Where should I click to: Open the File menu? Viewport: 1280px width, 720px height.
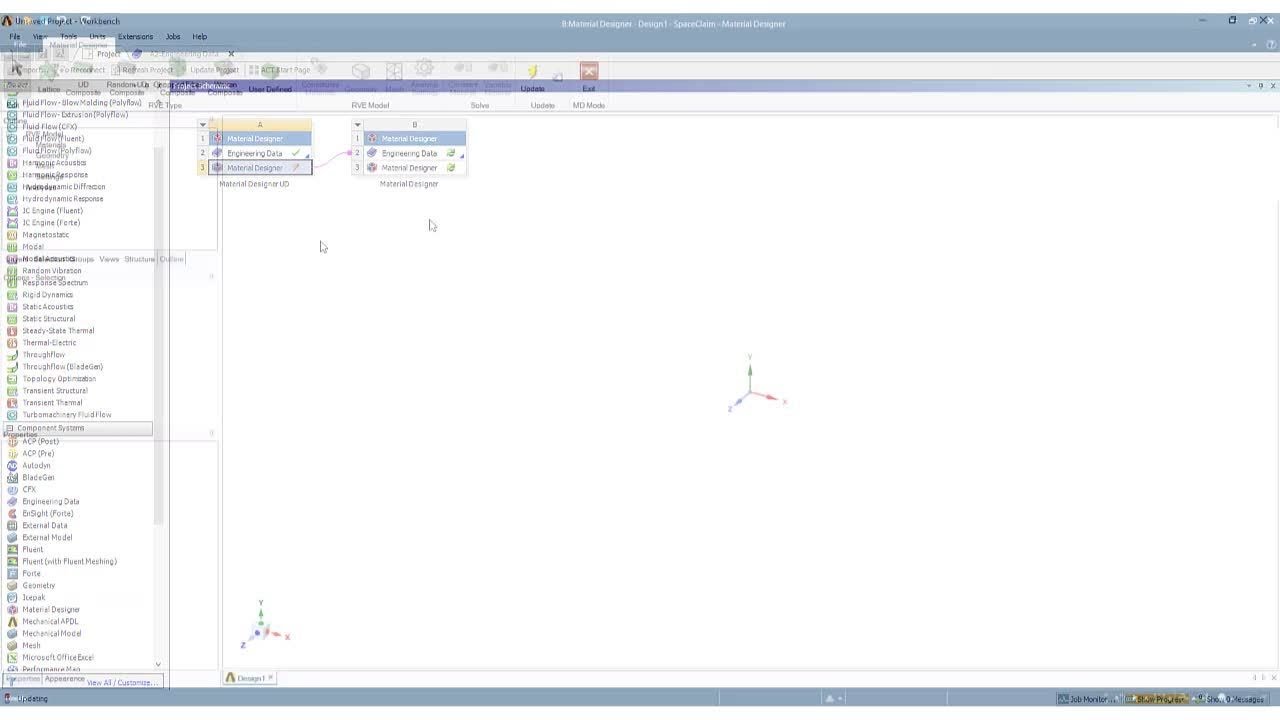(15, 36)
